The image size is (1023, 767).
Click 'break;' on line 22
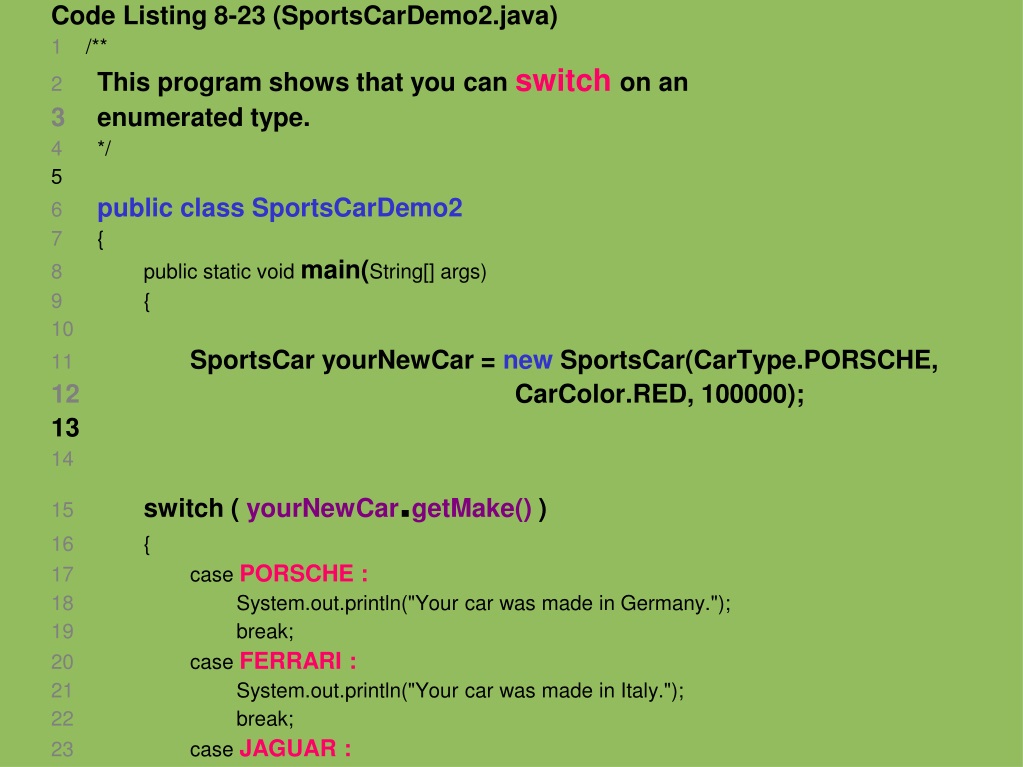click(265, 719)
